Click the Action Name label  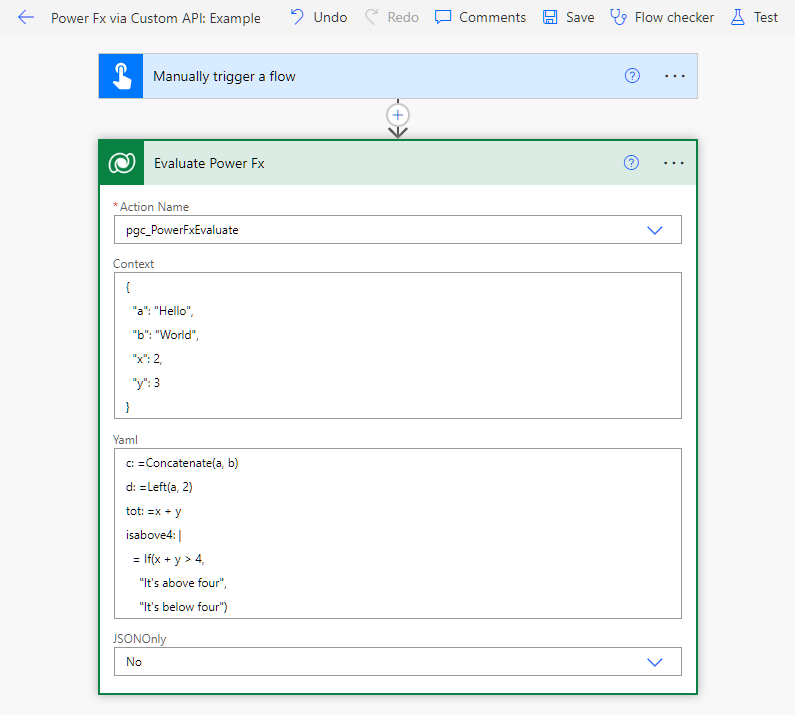[x=154, y=207]
